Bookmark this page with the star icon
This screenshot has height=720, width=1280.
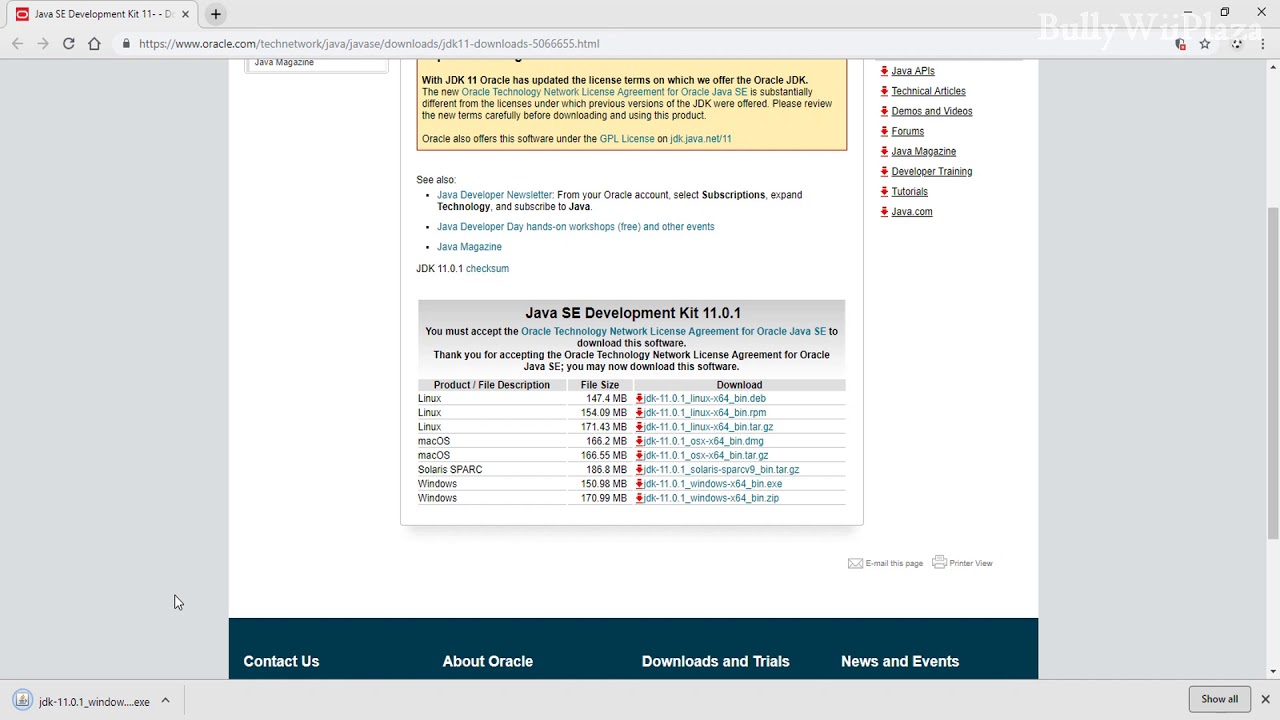click(1205, 44)
